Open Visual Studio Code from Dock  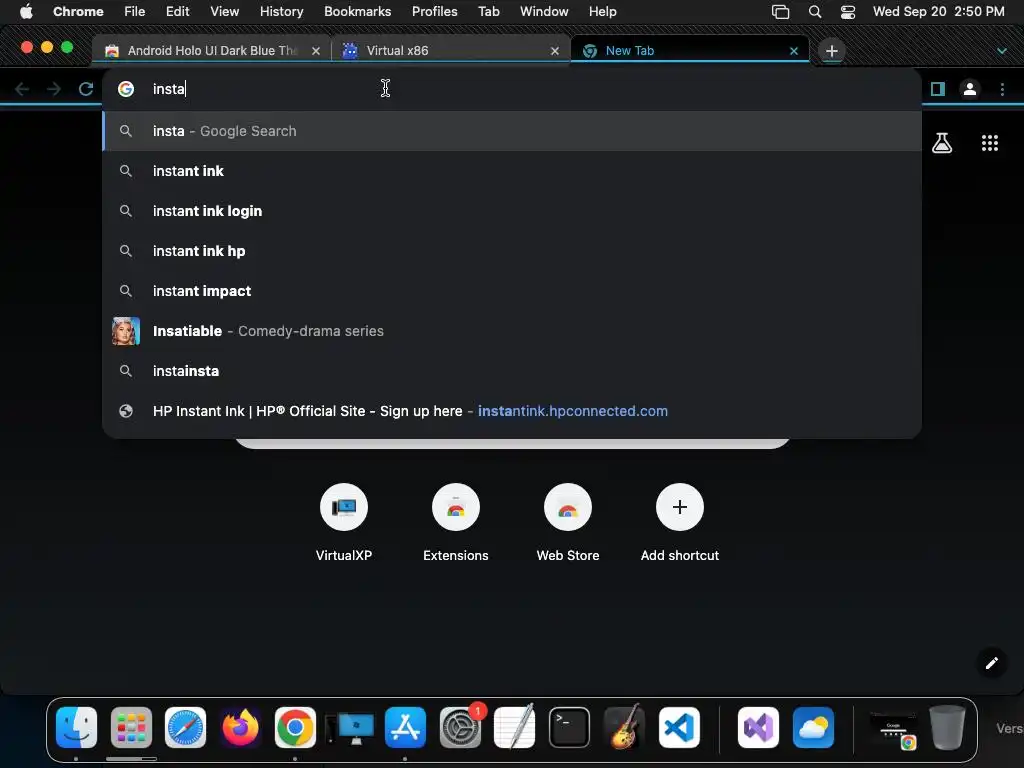pos(679,728)
